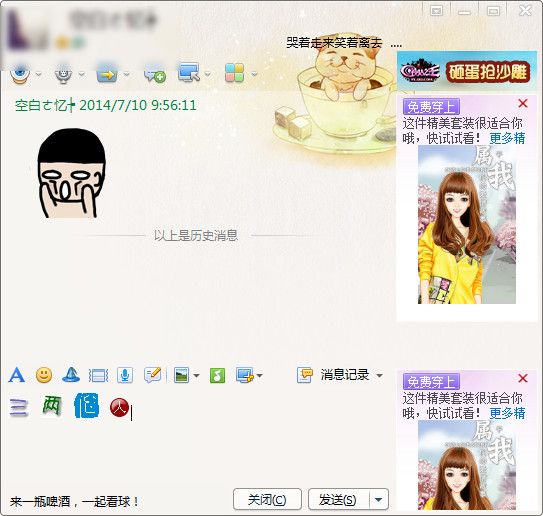Click the lower QQ show girl avatar image
Screen dimensions: 543x516
pos(467,465)
